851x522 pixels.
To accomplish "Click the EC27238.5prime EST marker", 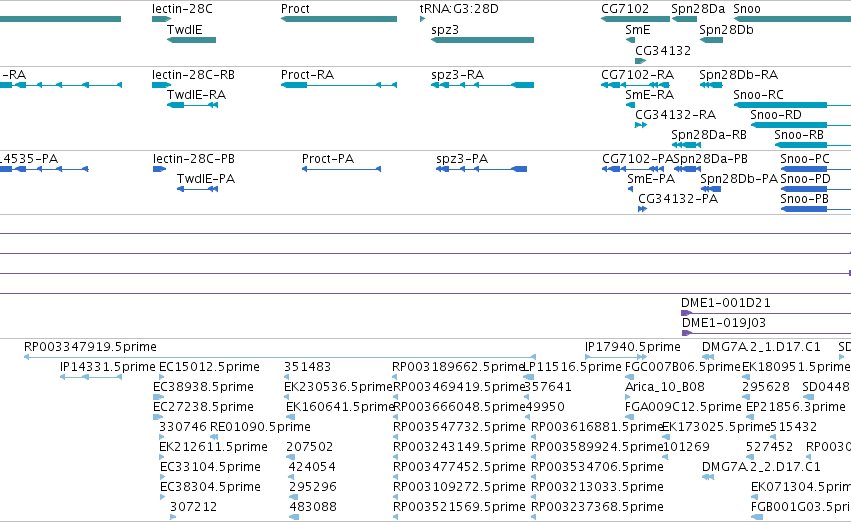I will point(157,417).
